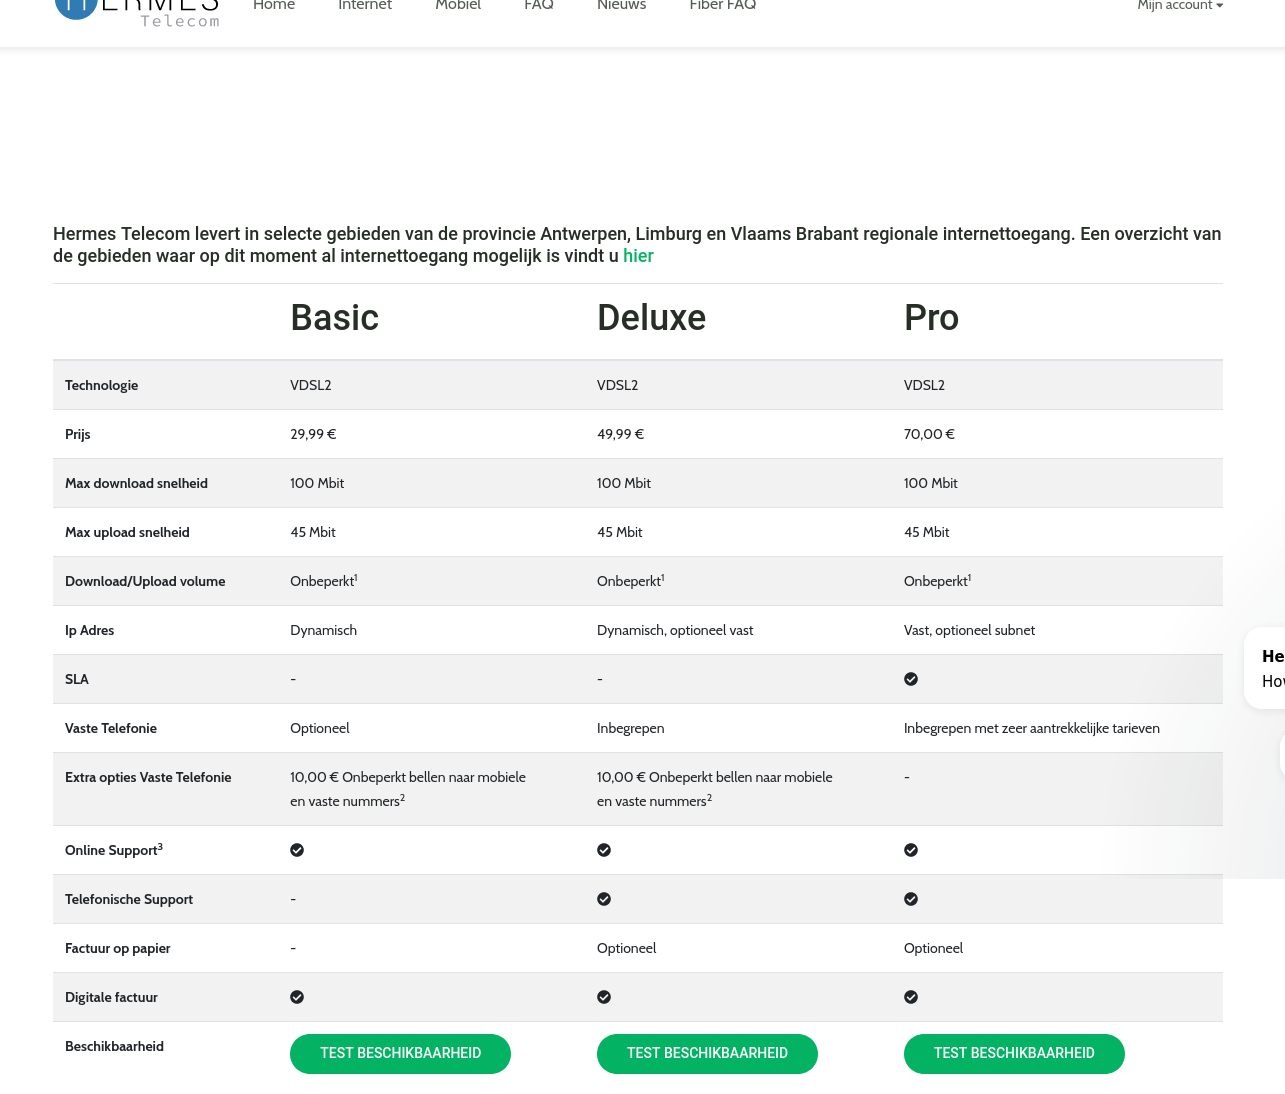This screenshot has height=1094, width=1285.
Task: Click the Max upload snelheid label
Action: (x=127, y=532)
